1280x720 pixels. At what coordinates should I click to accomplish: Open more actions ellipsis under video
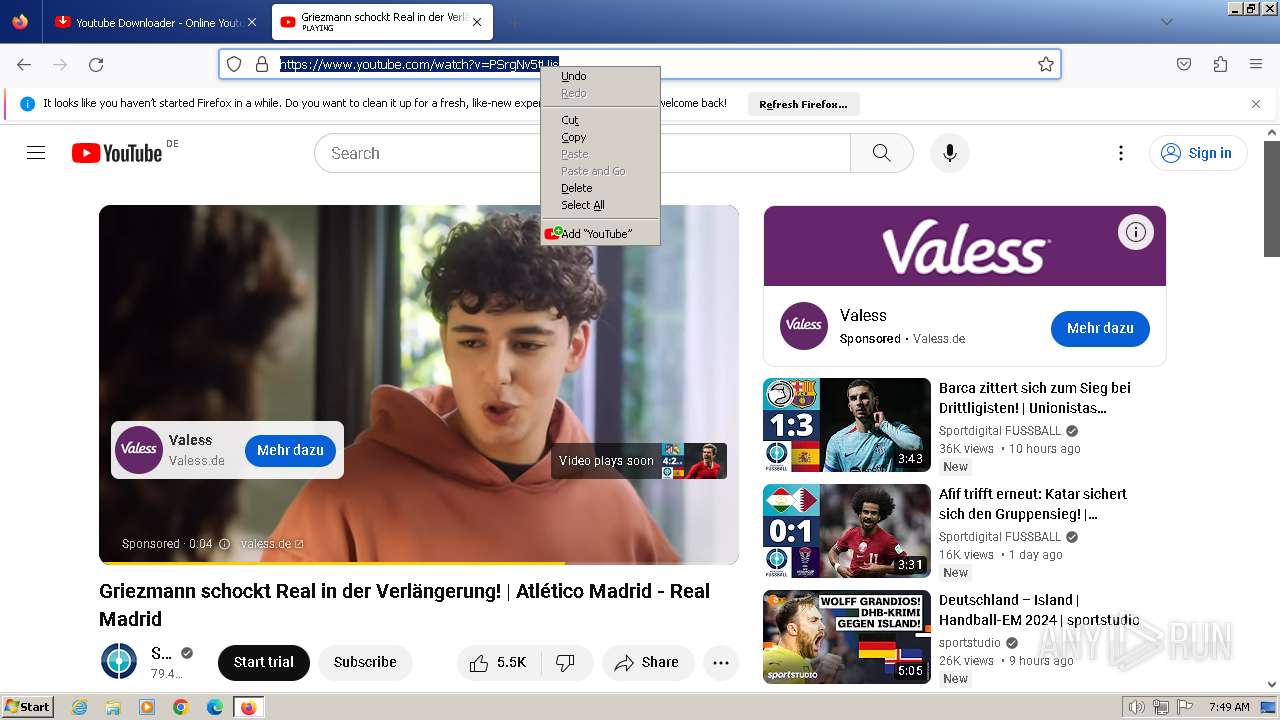[x=721, y=662]
